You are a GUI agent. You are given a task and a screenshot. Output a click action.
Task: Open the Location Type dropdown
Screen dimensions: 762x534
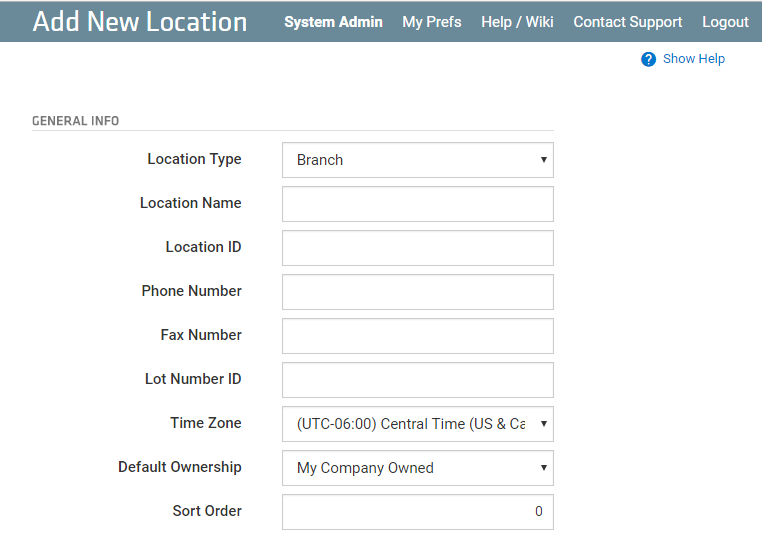(x=417, y=160)
